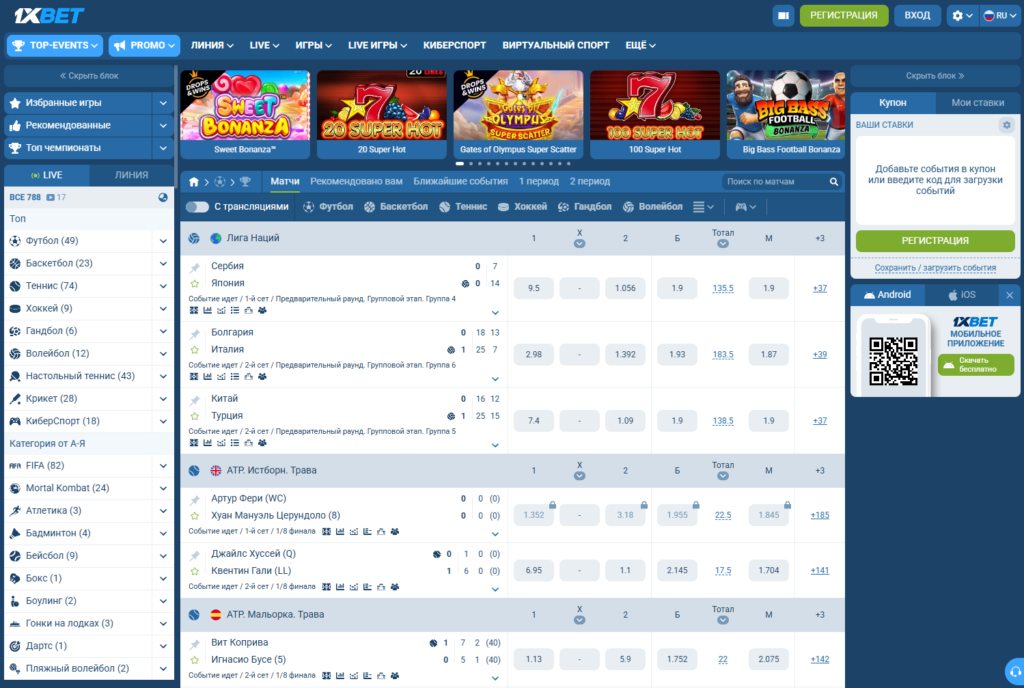Click Сохранить / загрузить события link
The image size is (1024, 688).
coord(935,268)
